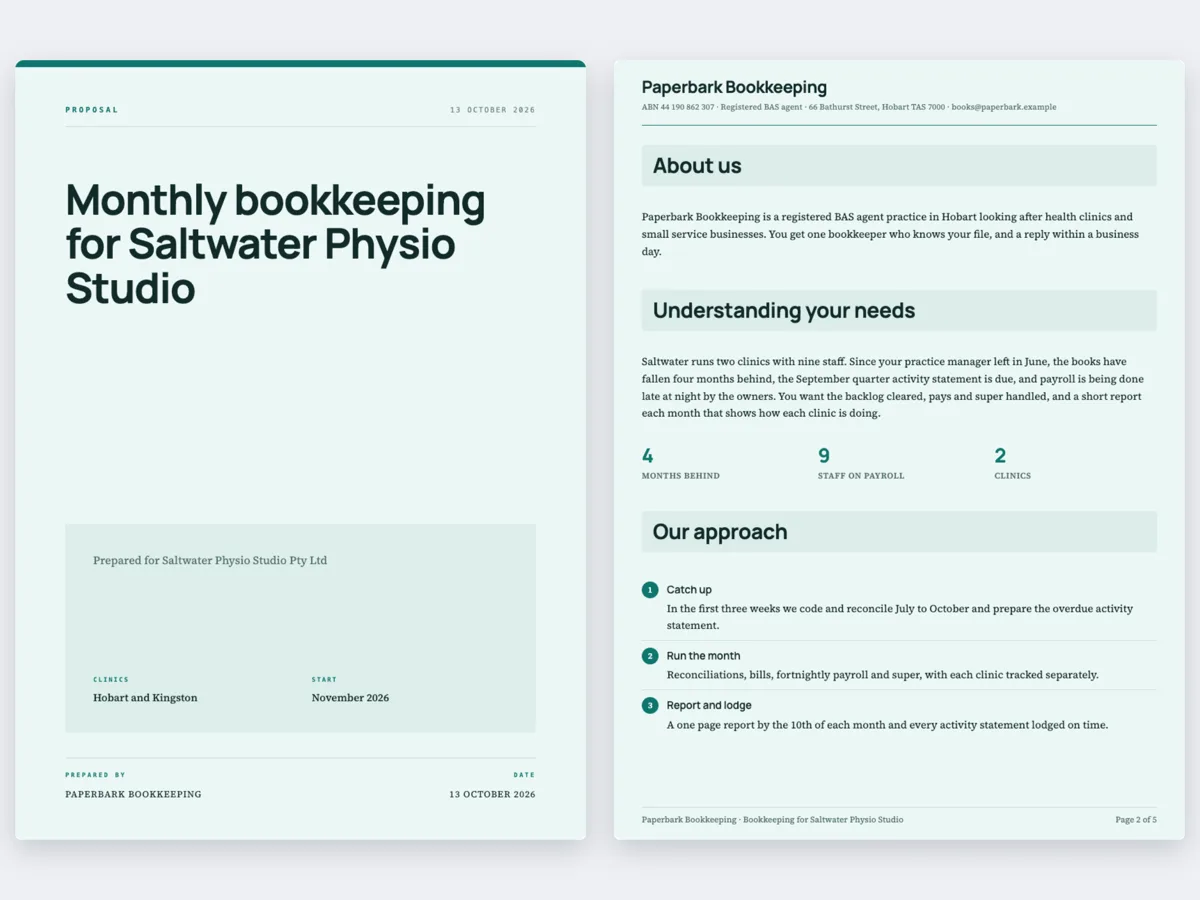The width and height of the screenshot is (1200, 900).
Task: Click the 'Page 2 of 5' indicator
Action: (x=1136, y=820)
